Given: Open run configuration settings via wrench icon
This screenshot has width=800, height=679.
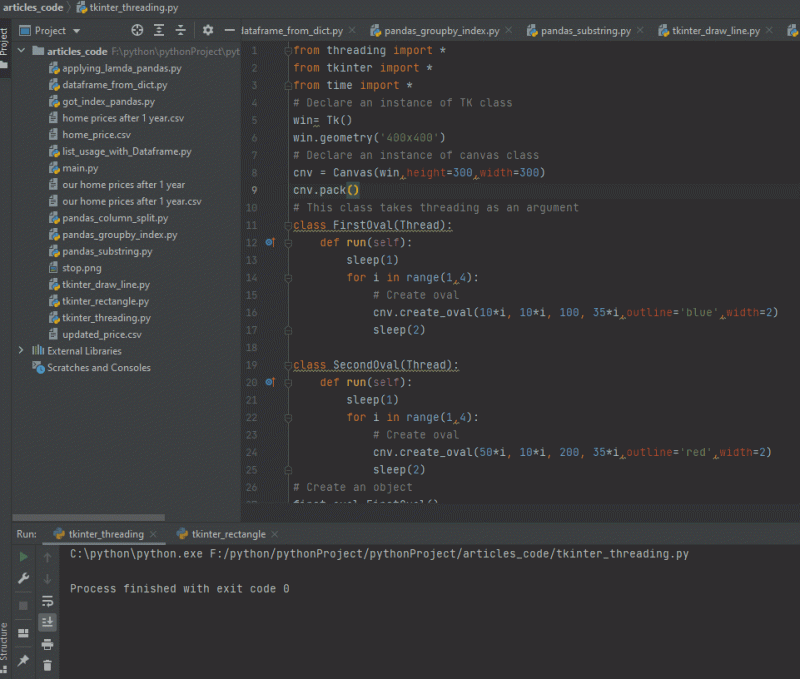Looking at the screenshot, I should 22,578.
